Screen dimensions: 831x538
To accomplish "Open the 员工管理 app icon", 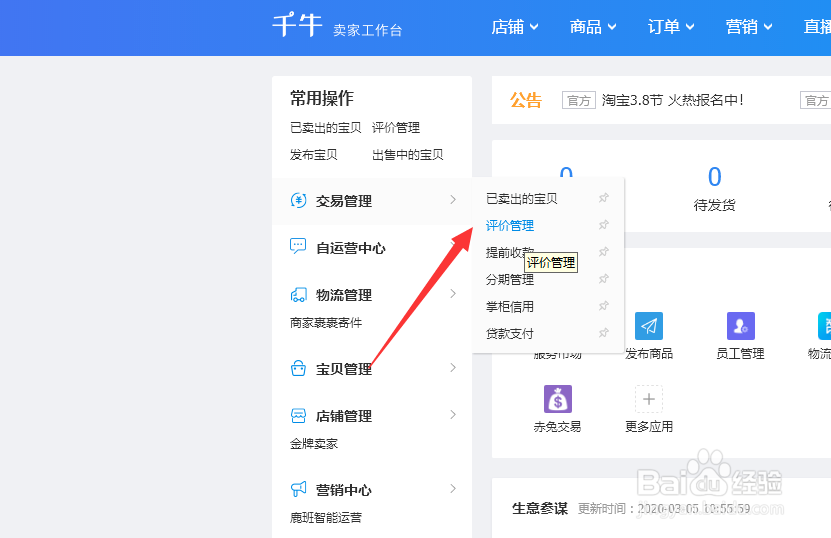I will (740, 326).
